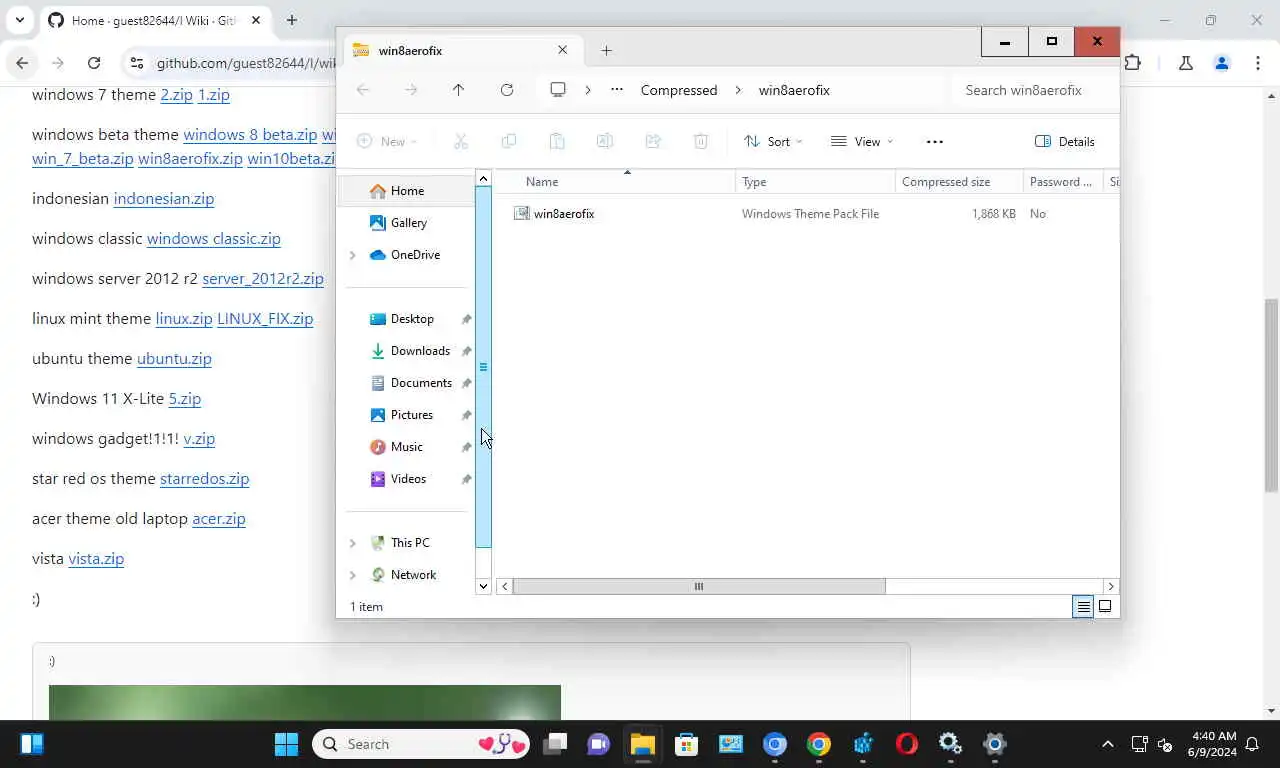Open Task View from the taskbar
Viewport: 1280px width, 768px height.
(555, 744)
